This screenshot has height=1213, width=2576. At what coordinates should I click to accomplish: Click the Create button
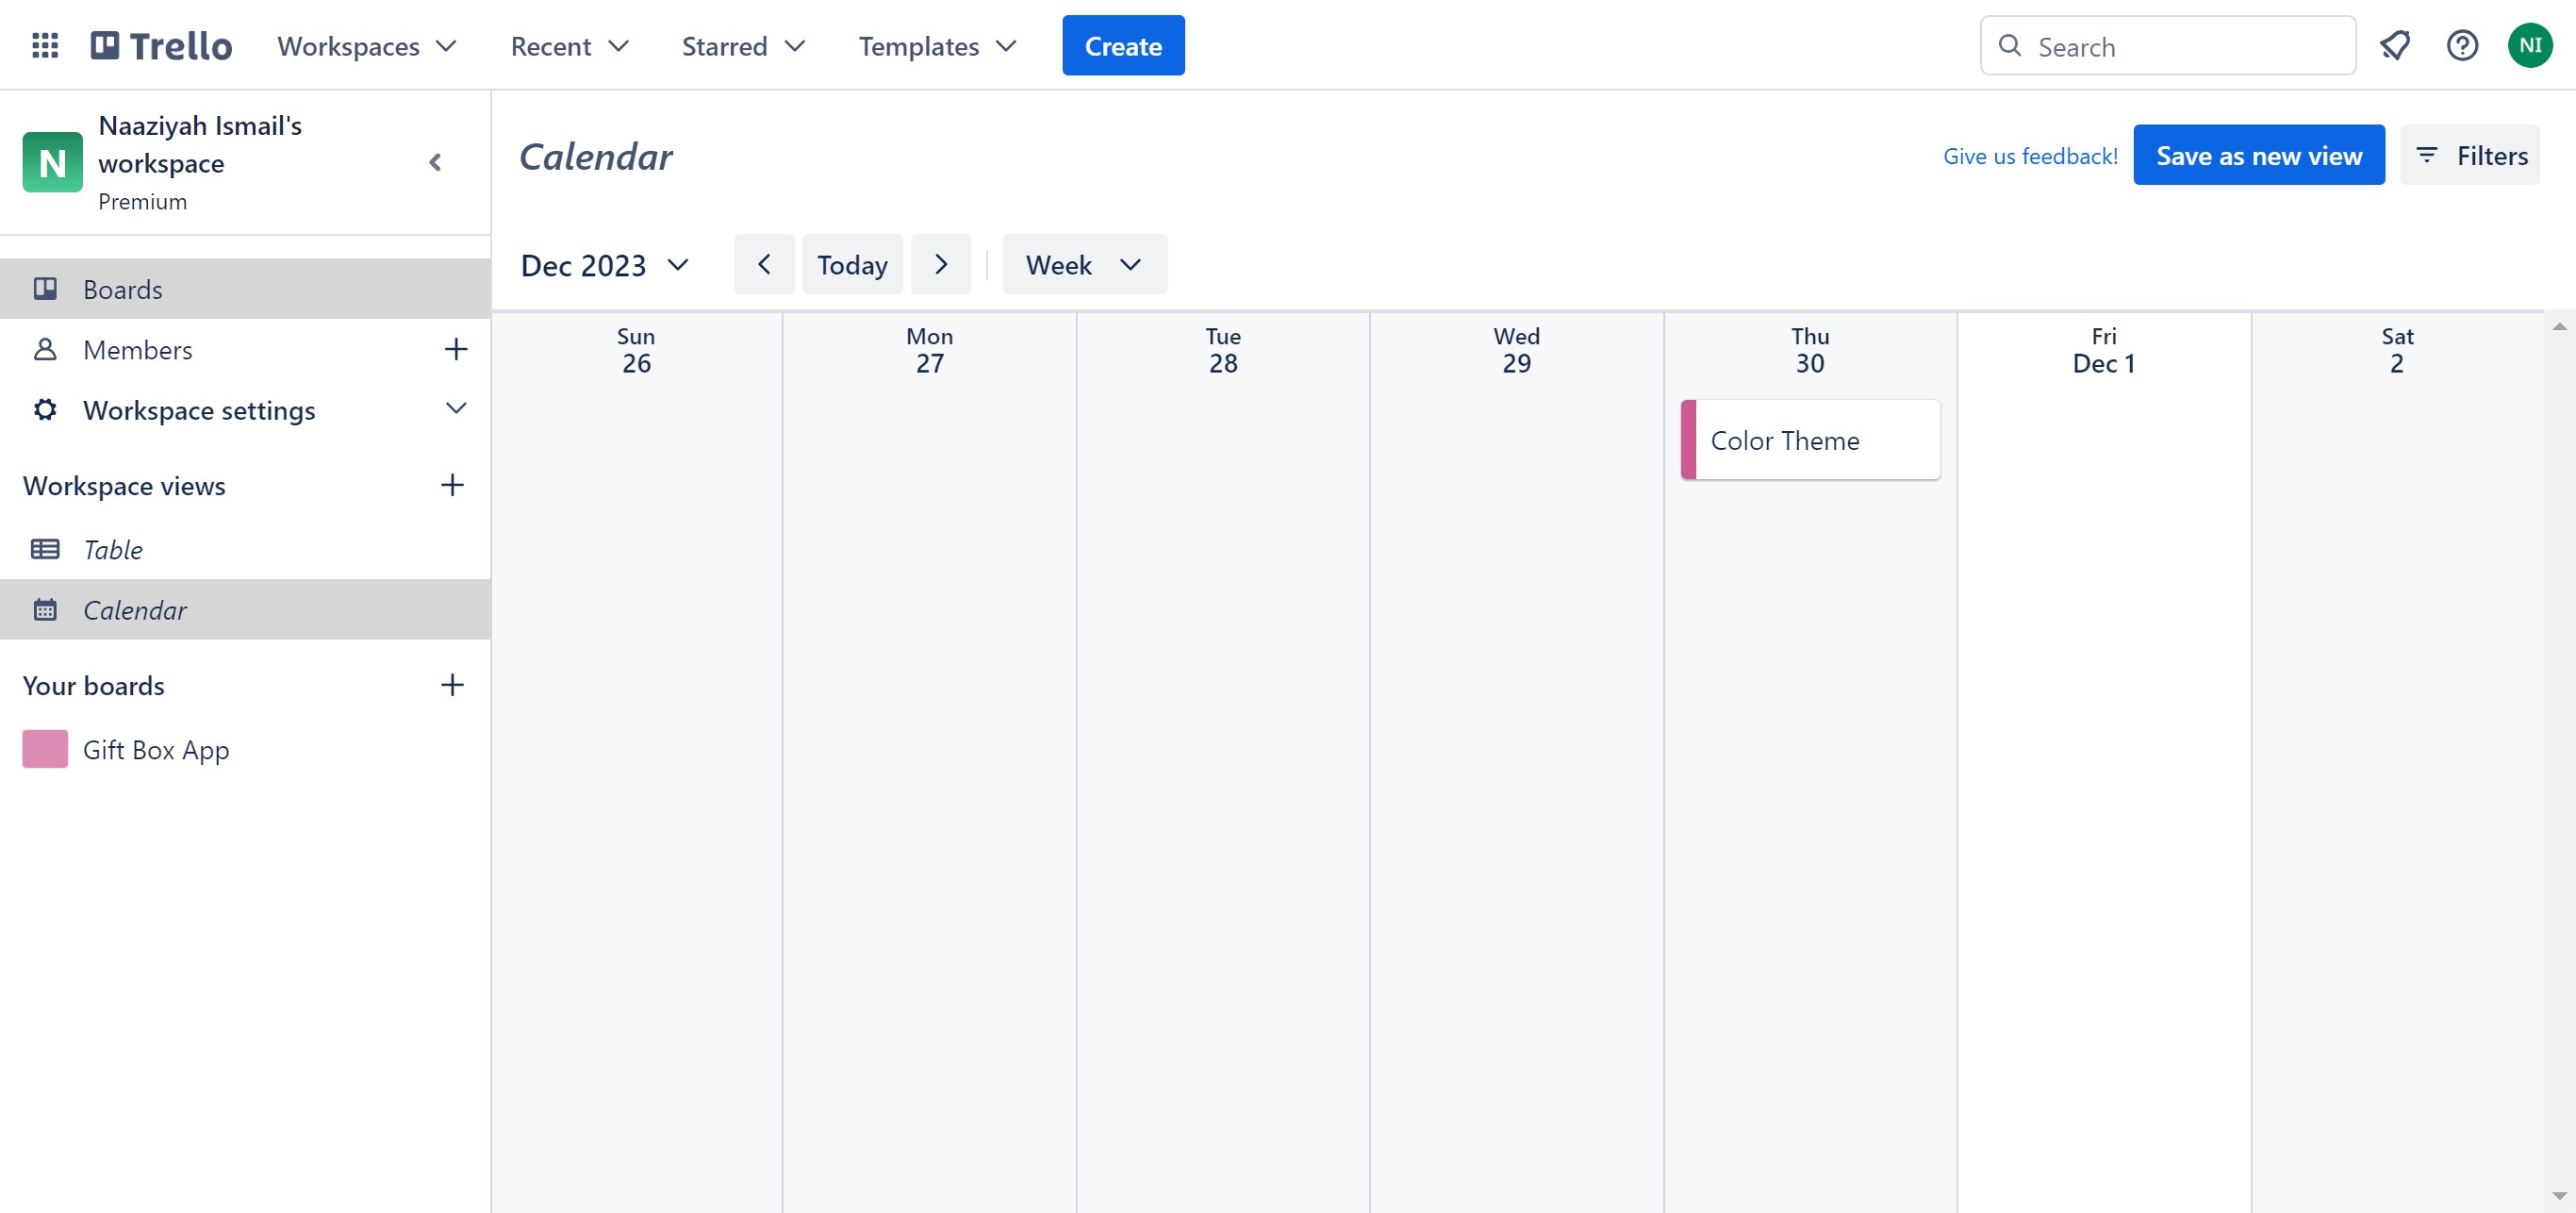(x=1123, y=46)
